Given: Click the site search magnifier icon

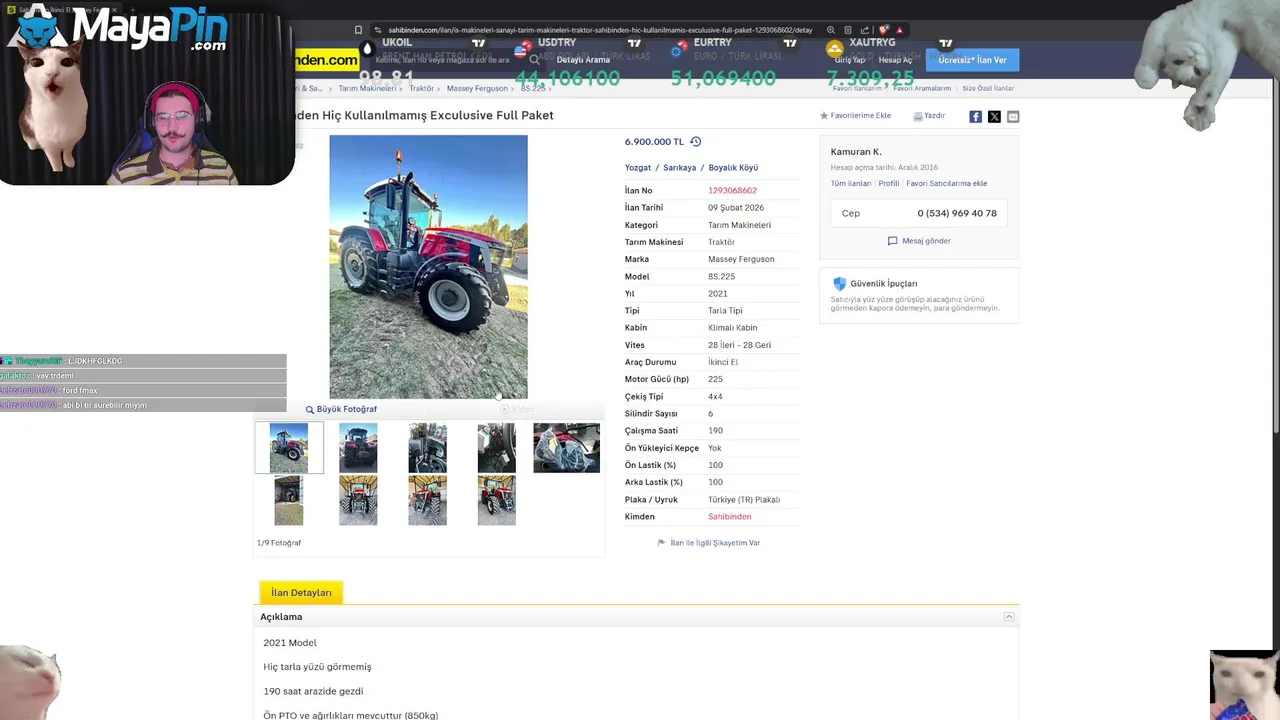Looking at the screenshot, I should (x=535, y=60).
